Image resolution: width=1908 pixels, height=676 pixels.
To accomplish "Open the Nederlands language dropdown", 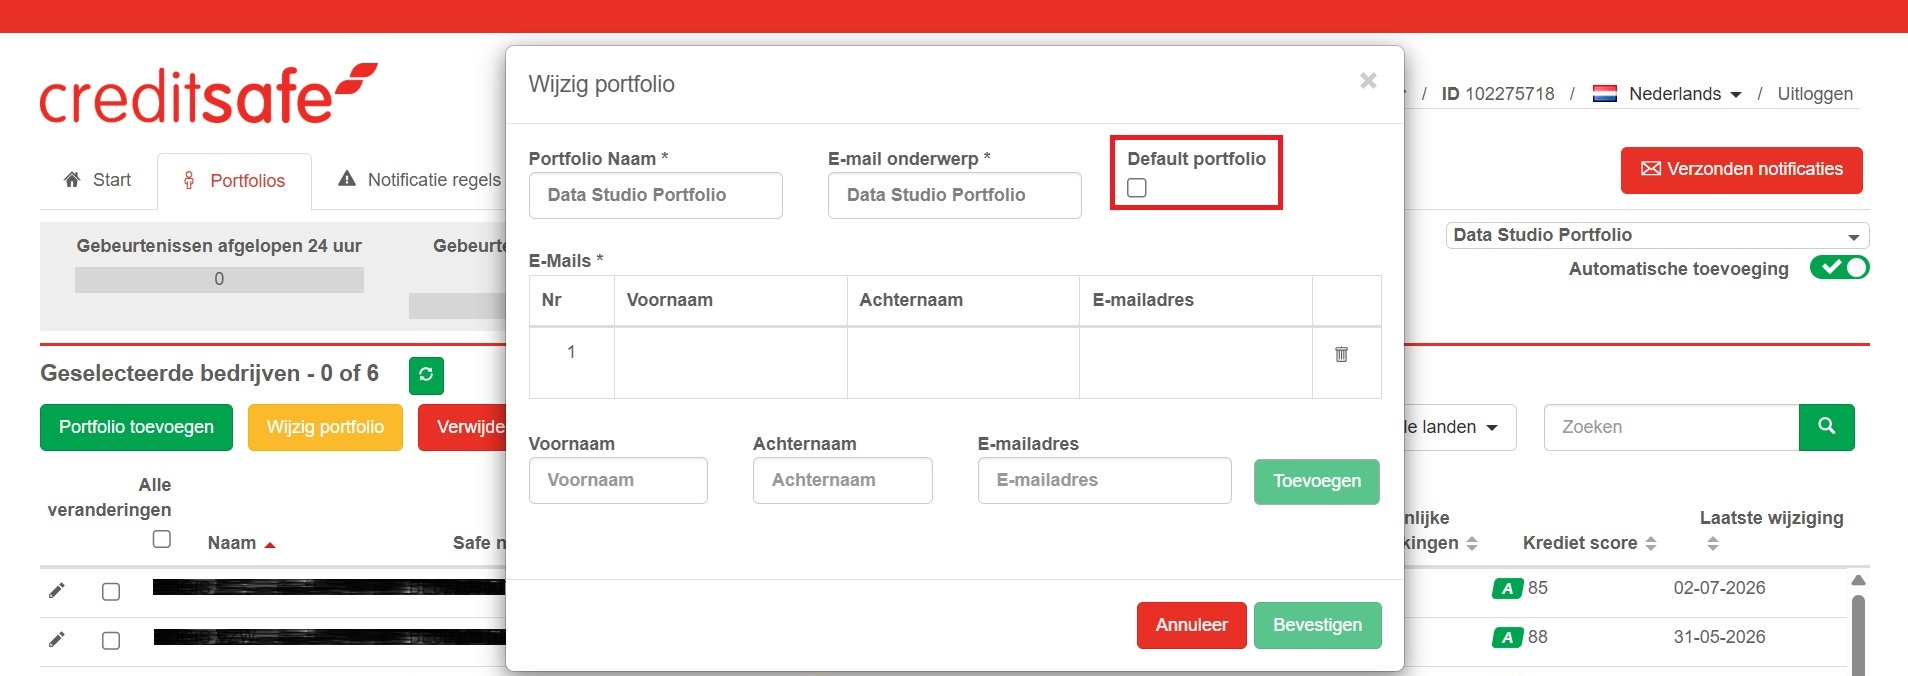I will pyautogui.click(x=1685, y=94).
